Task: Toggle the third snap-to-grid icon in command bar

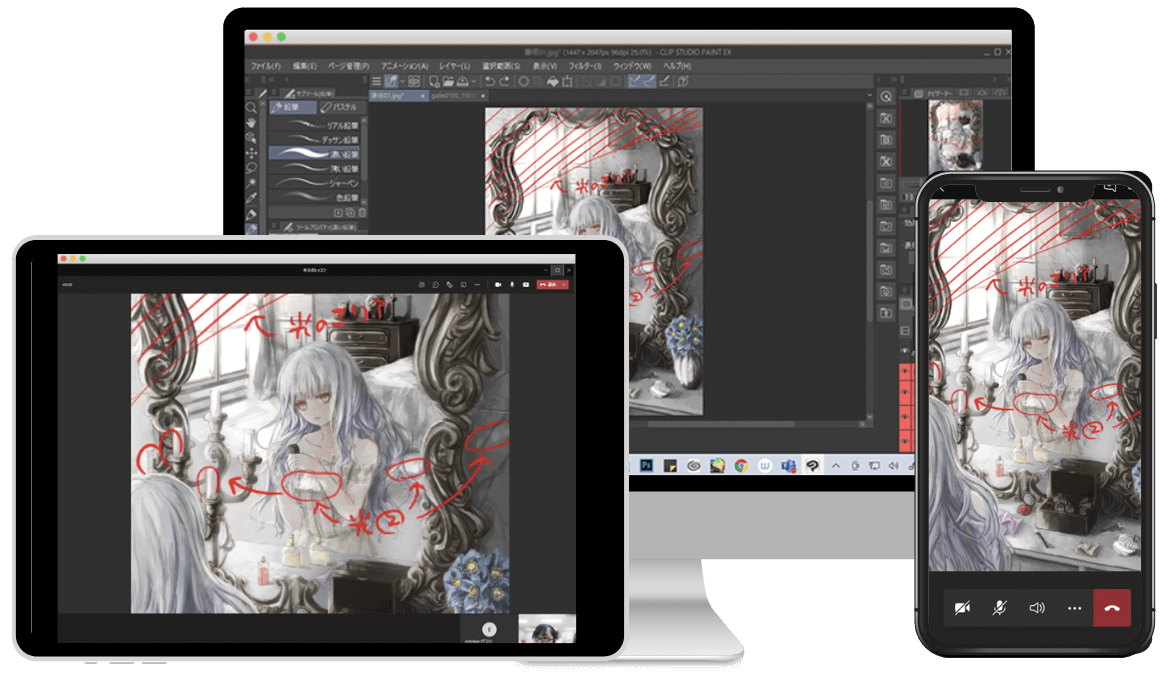Action: click(664, 81)
